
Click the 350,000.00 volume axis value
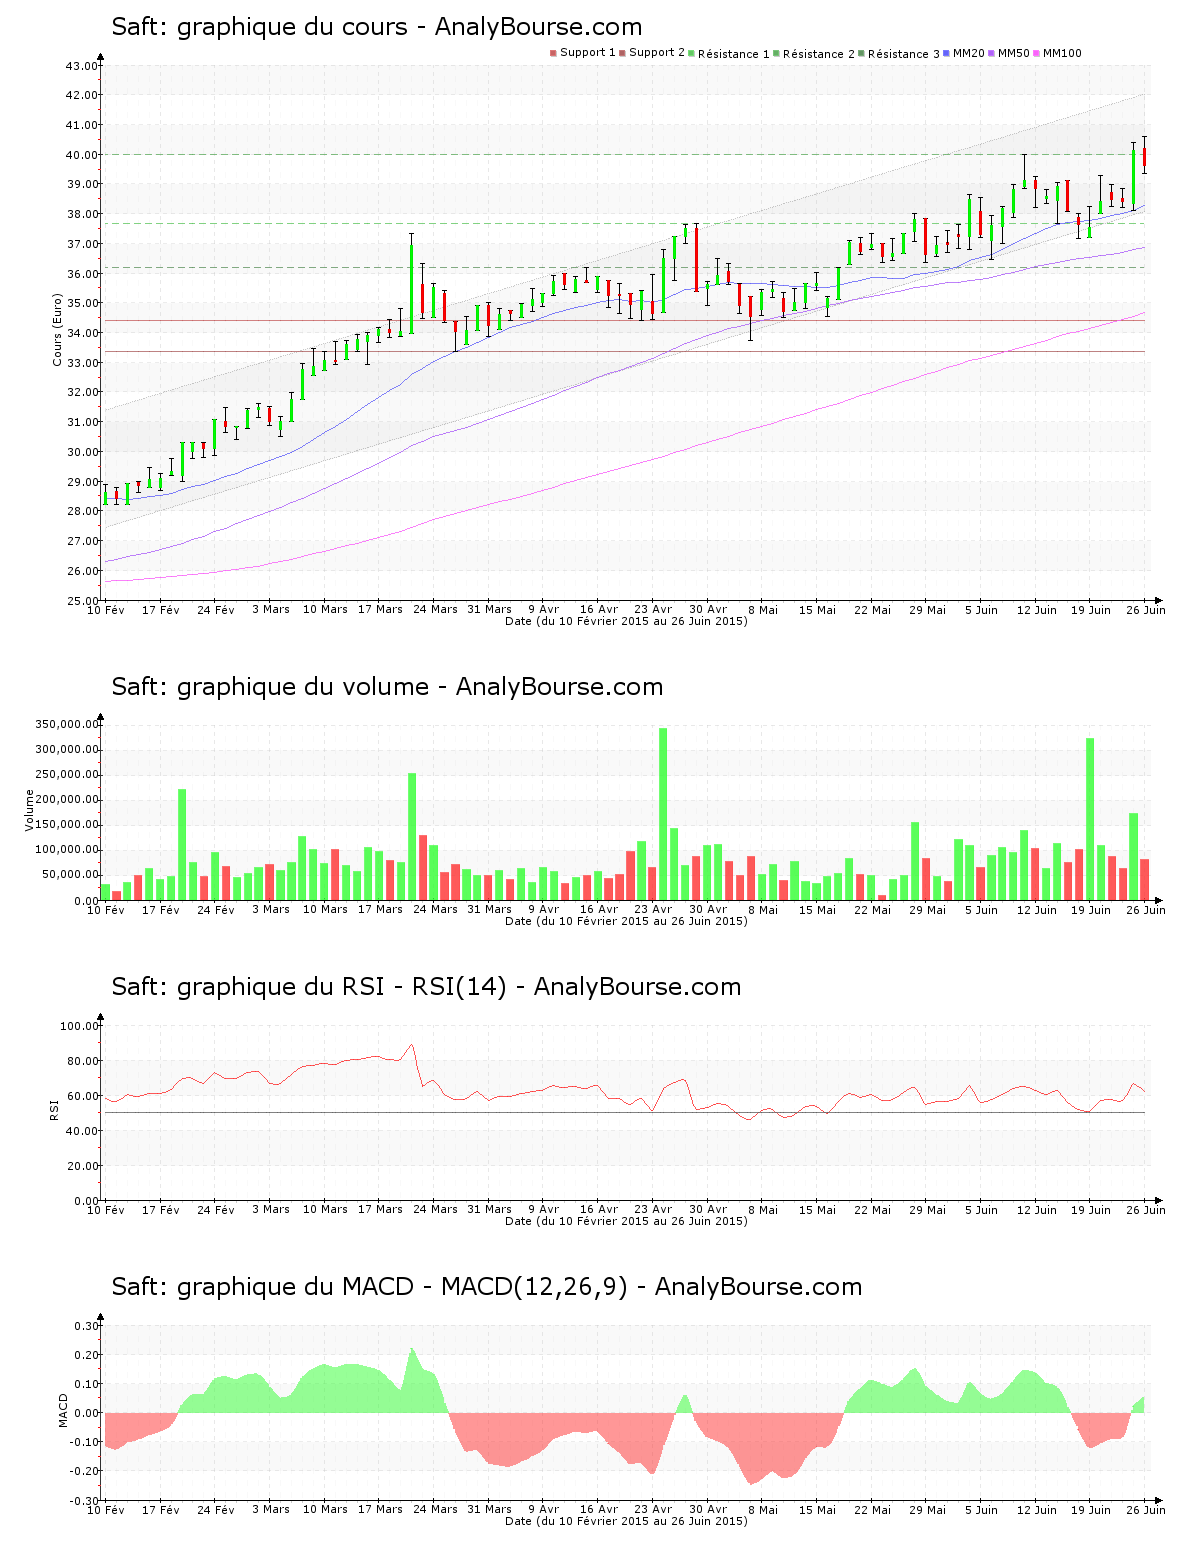click(x=66, y=724)
